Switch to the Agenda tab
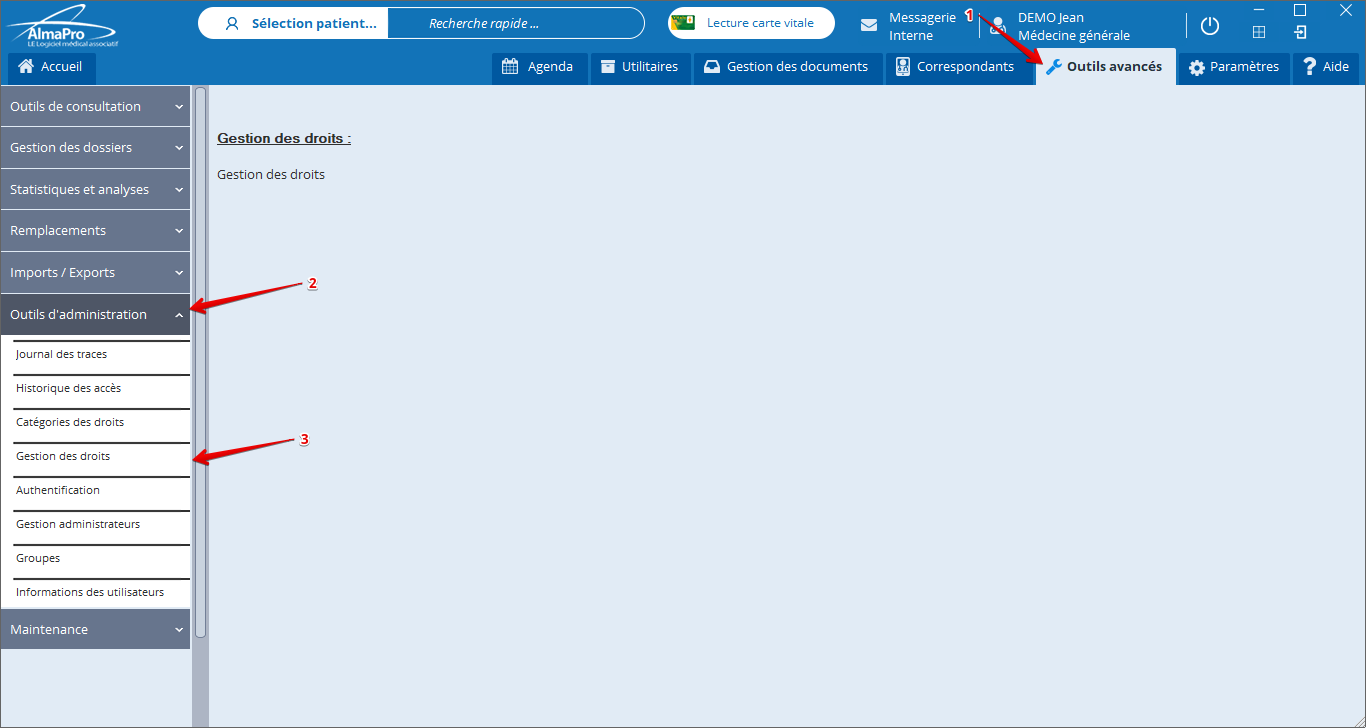The height and width of the screenshot is (728, 1366). click(x=539, y=67)
